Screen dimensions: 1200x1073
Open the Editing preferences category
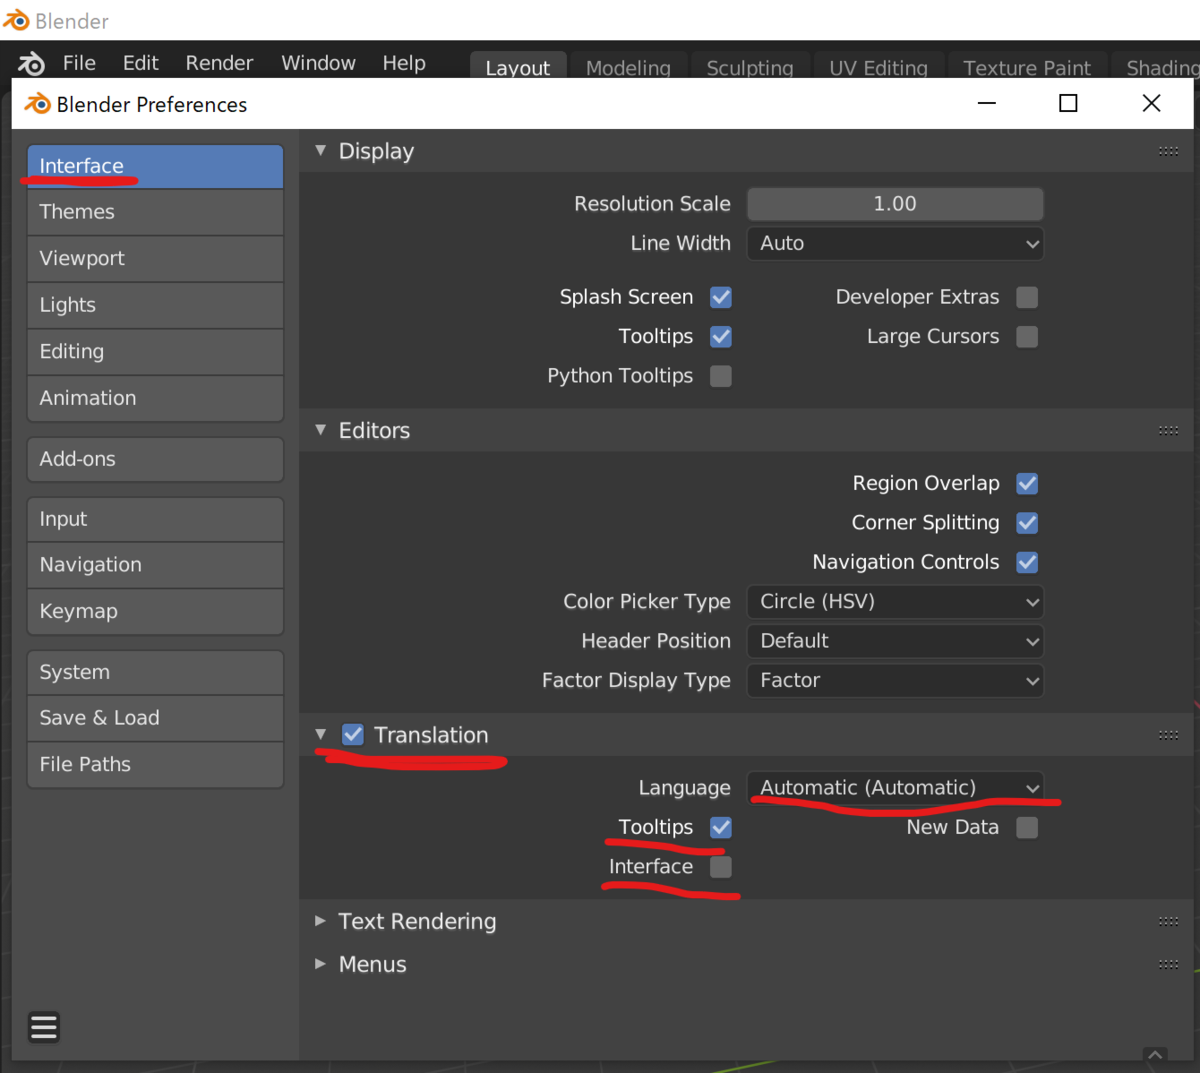tap(155, 351)
